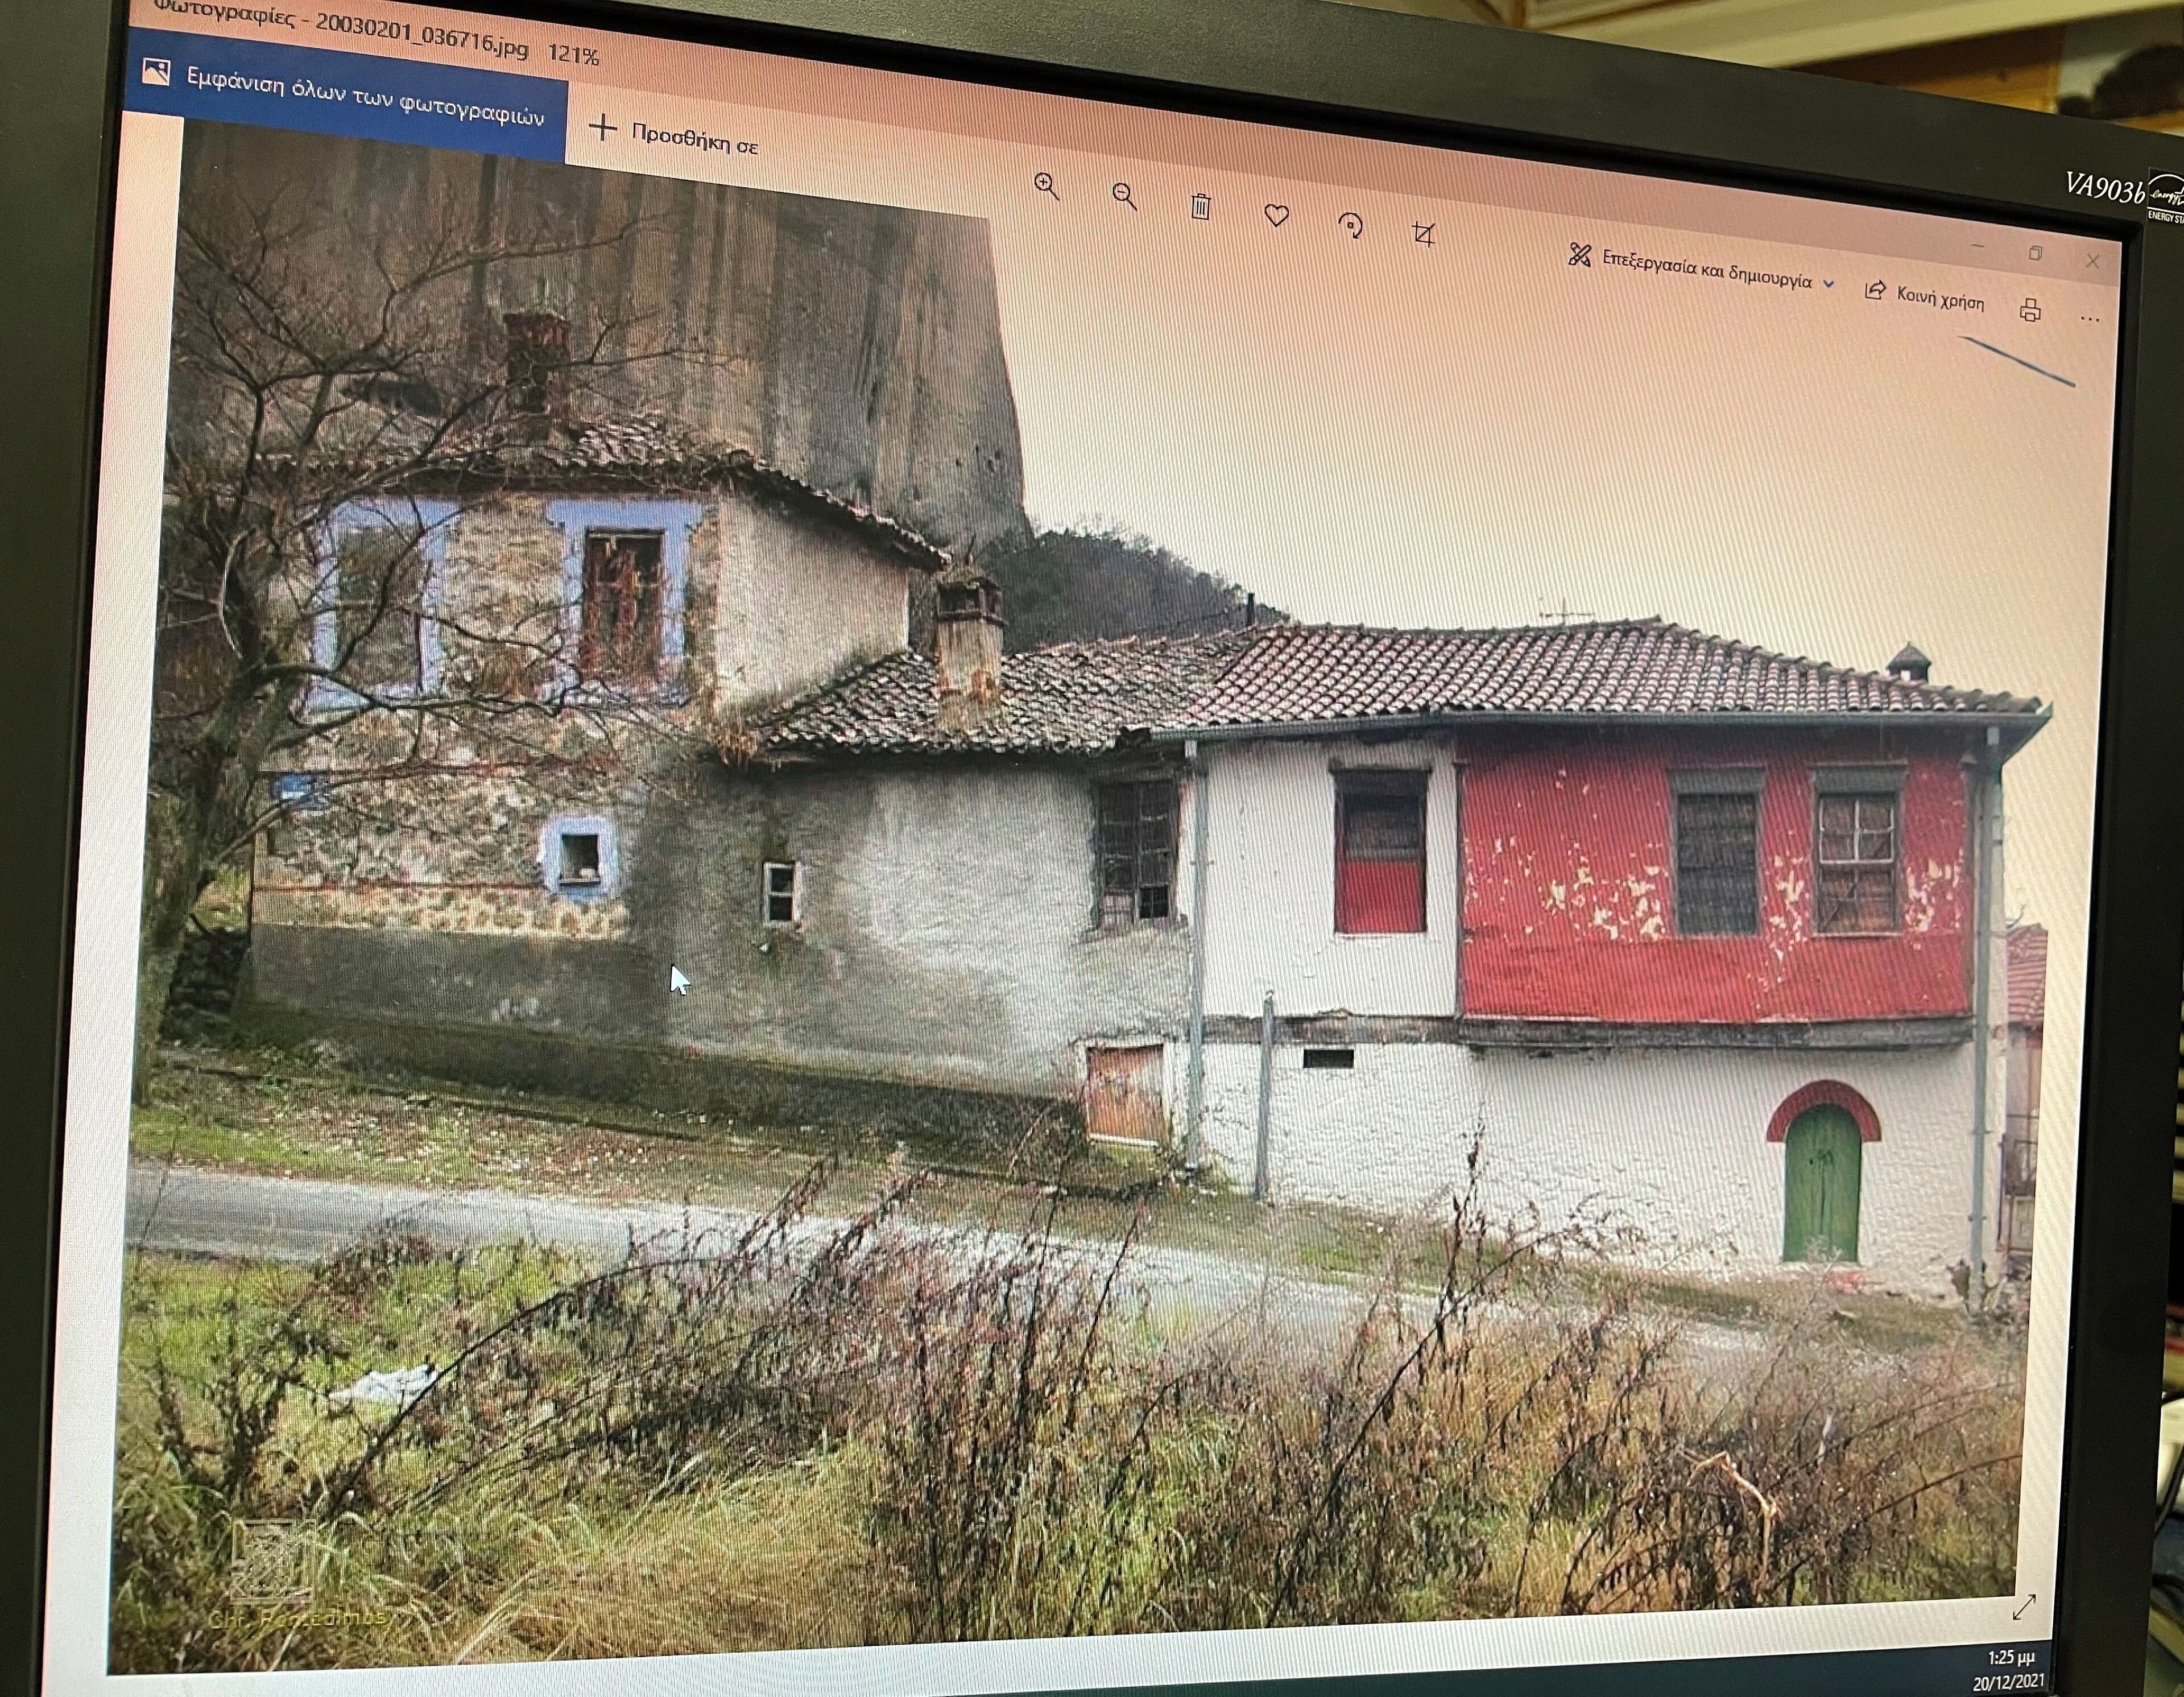Click Εμφάνιση όλων των φωτογραφιών button
Image resolution: width=2184 pixels, height=1697 pixels.
[347, 96]
